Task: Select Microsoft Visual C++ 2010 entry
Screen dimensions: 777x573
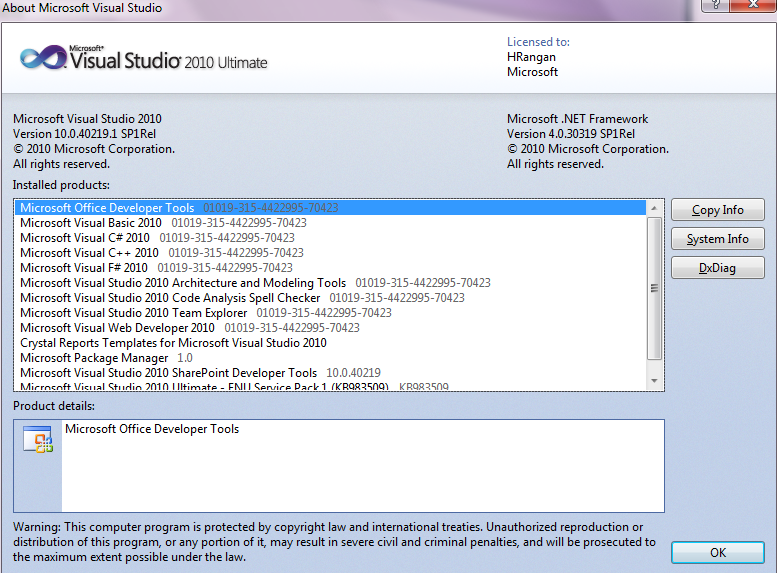Action: click(x=89, y=253)
